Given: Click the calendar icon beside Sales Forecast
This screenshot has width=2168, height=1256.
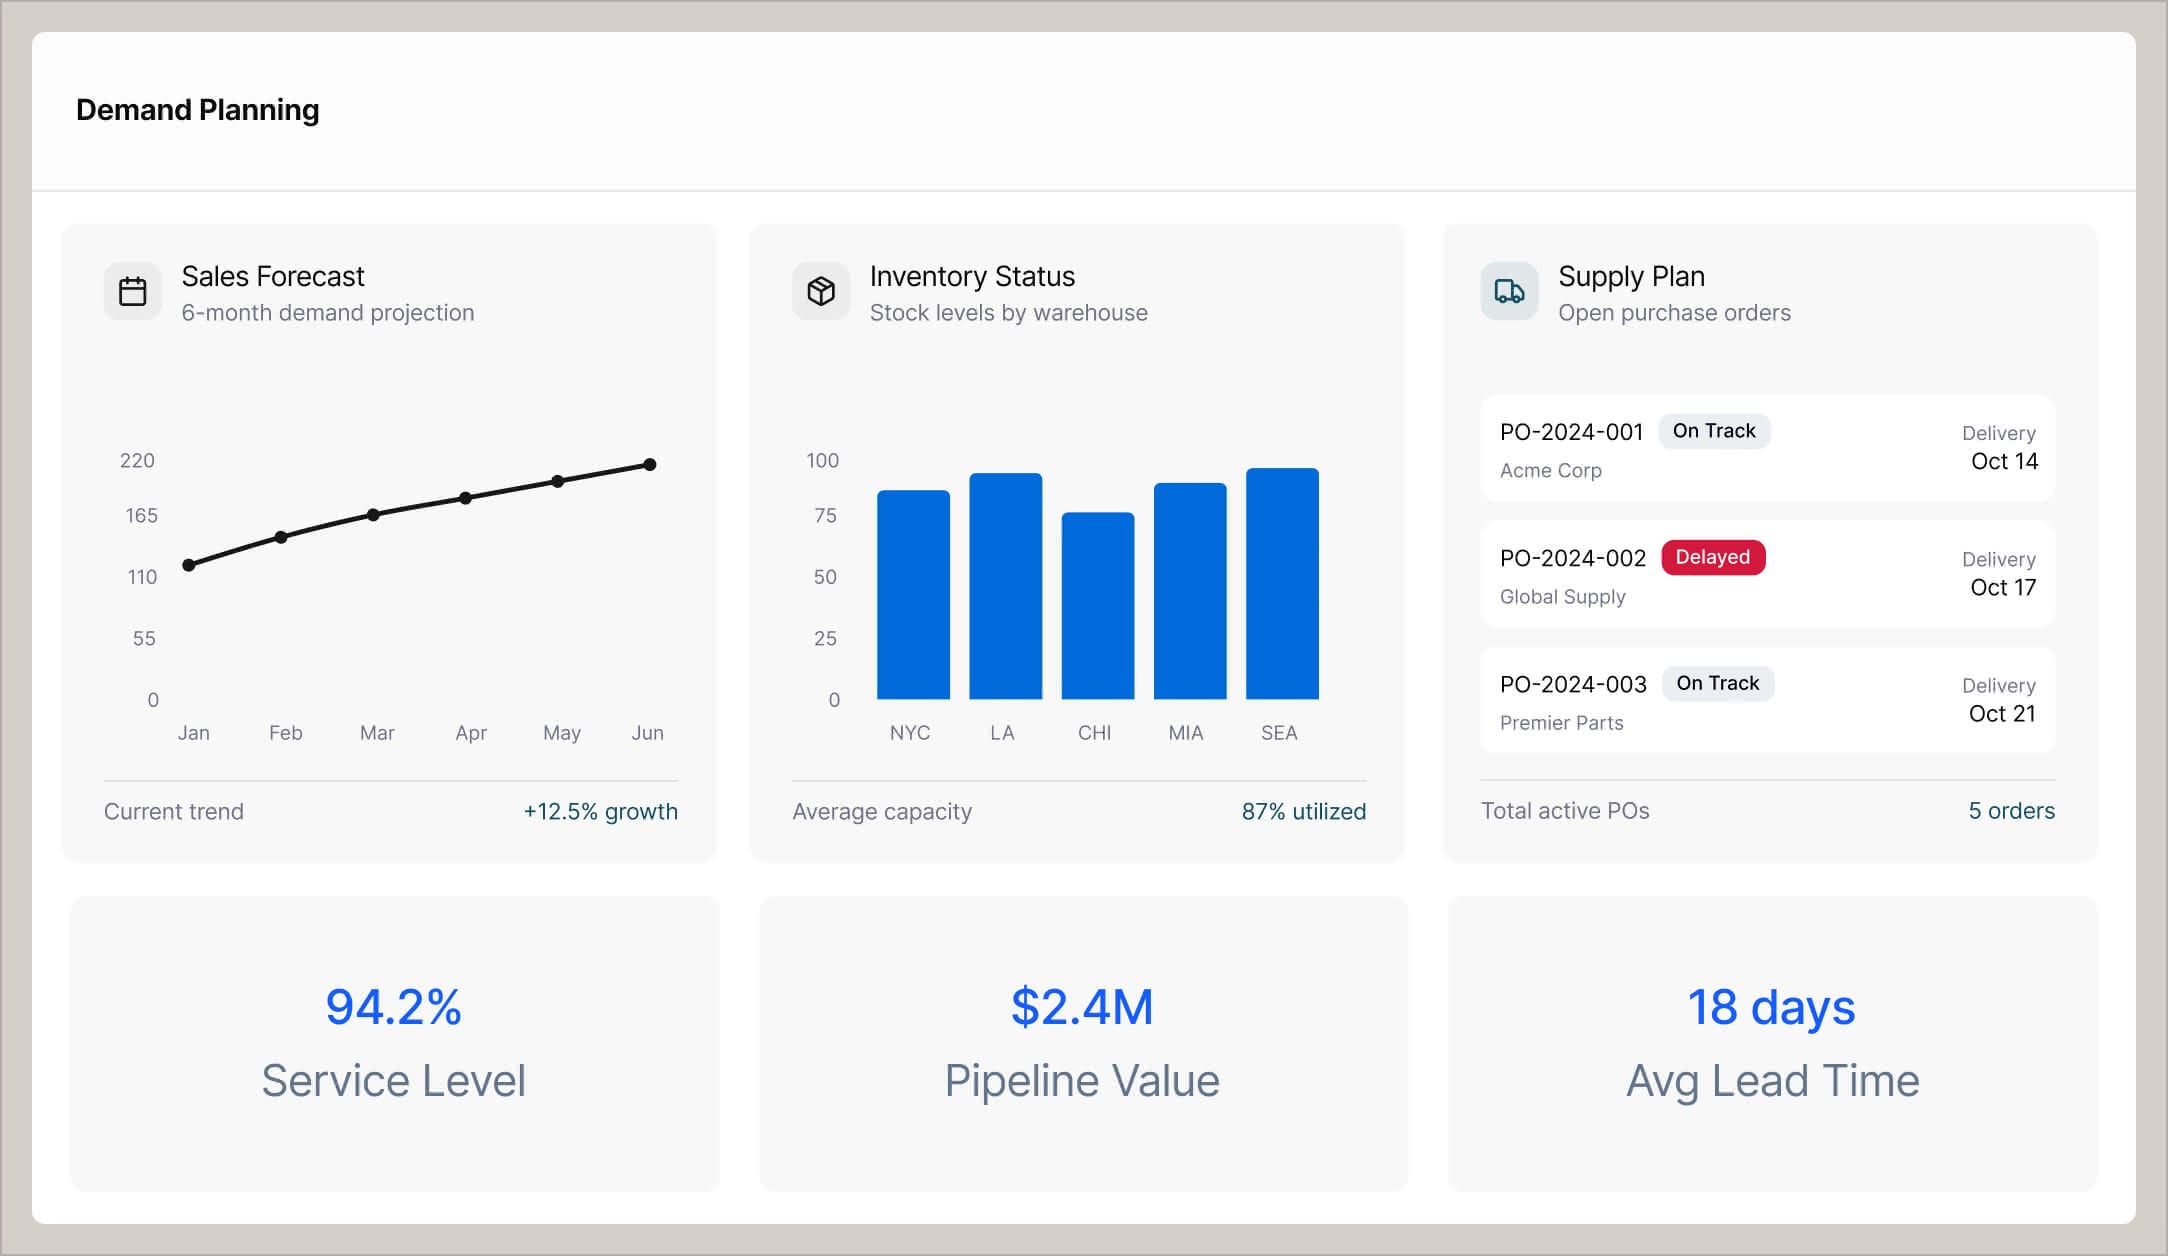Looking at the screenshot, I should 131,291.
